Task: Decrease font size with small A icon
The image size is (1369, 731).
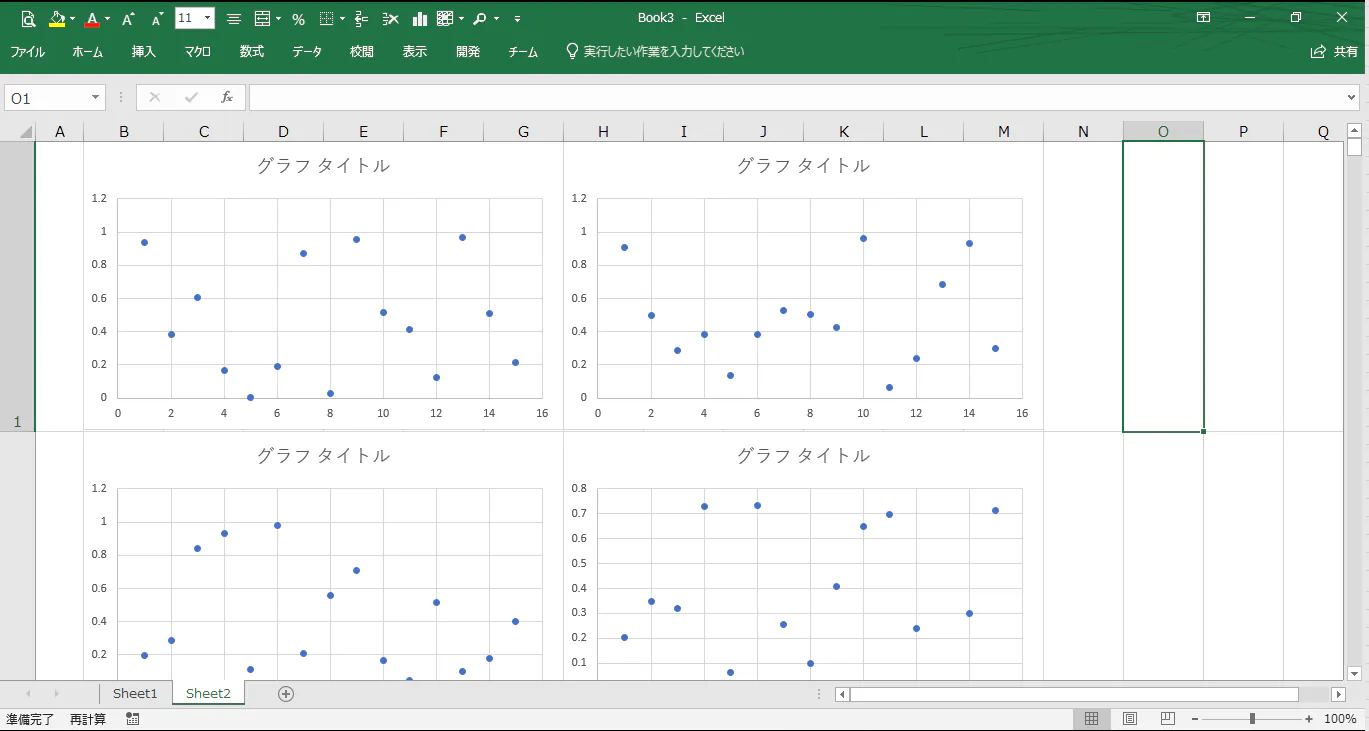Action: point(157,18)
